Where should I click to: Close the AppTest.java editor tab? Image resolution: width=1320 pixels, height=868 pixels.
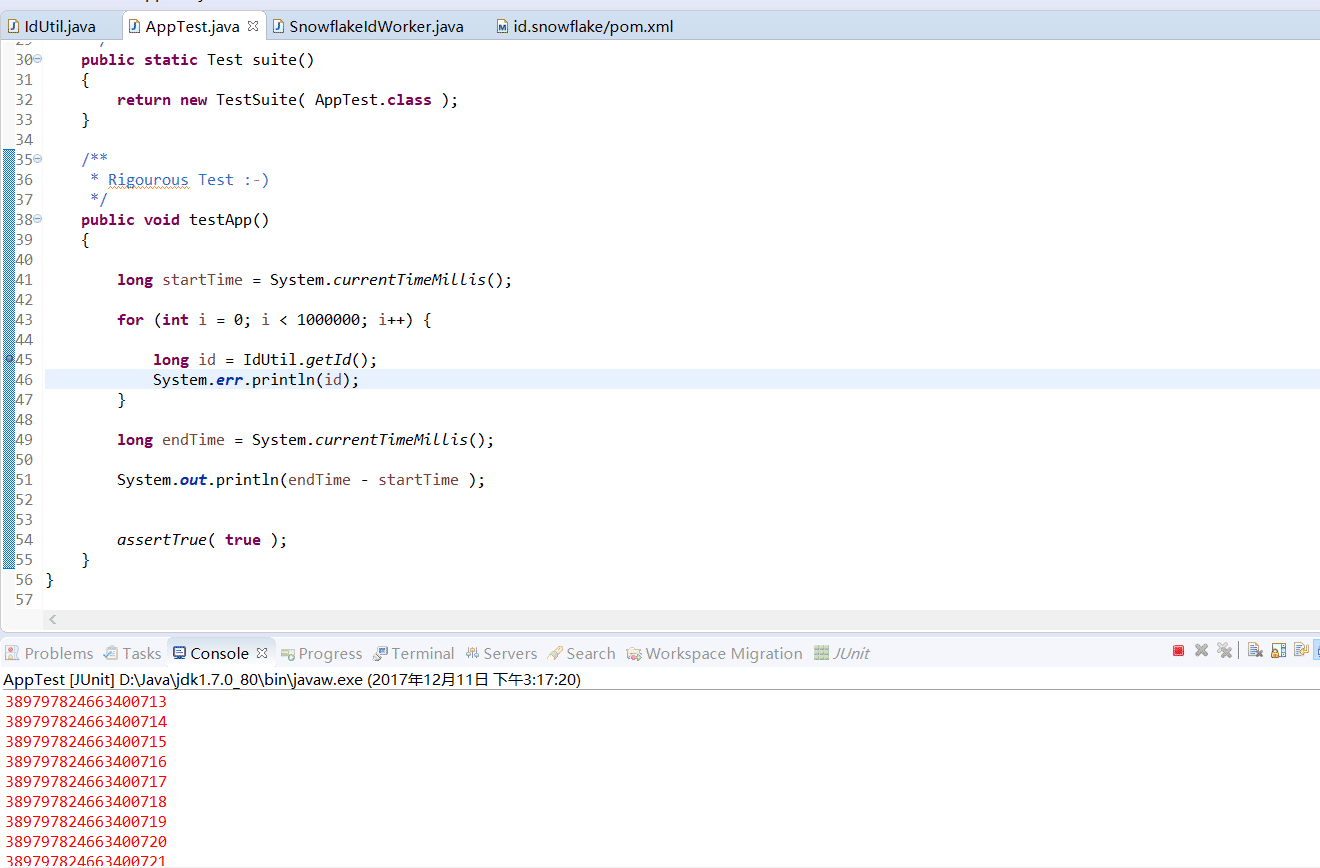pos(253,26)
